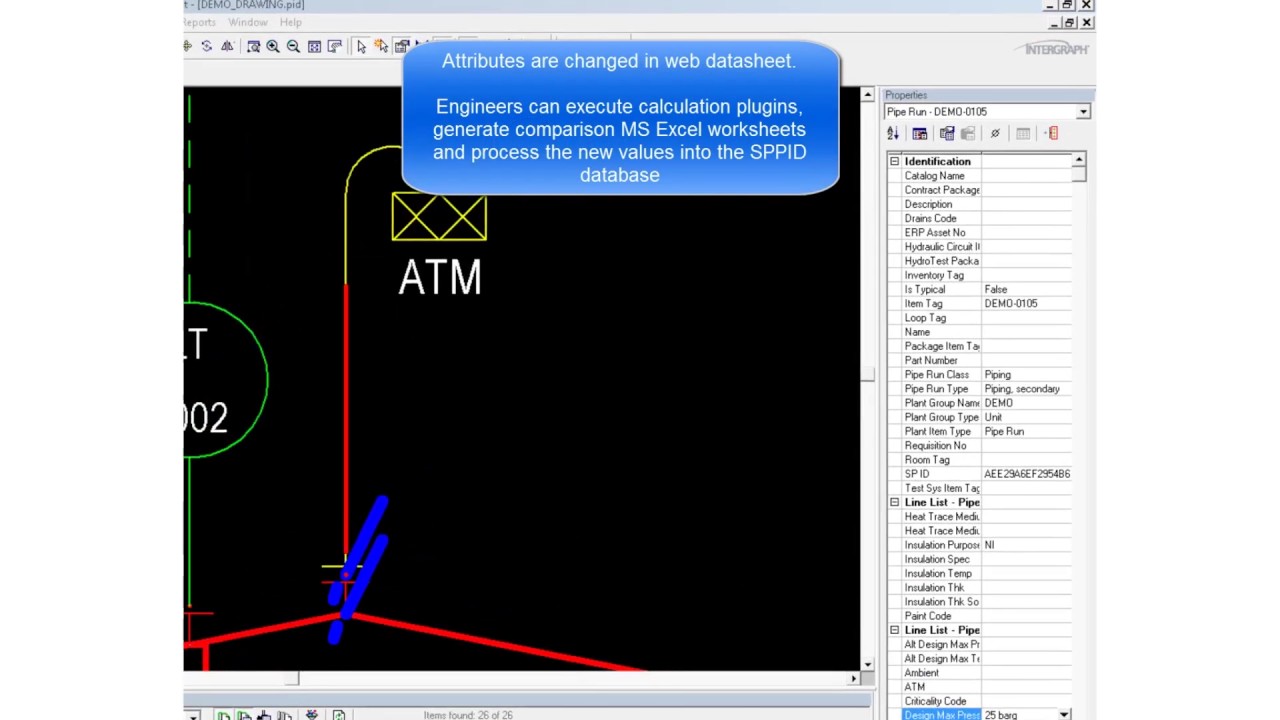Click the Mirror tool icon in toolbar

click(227, 46)
